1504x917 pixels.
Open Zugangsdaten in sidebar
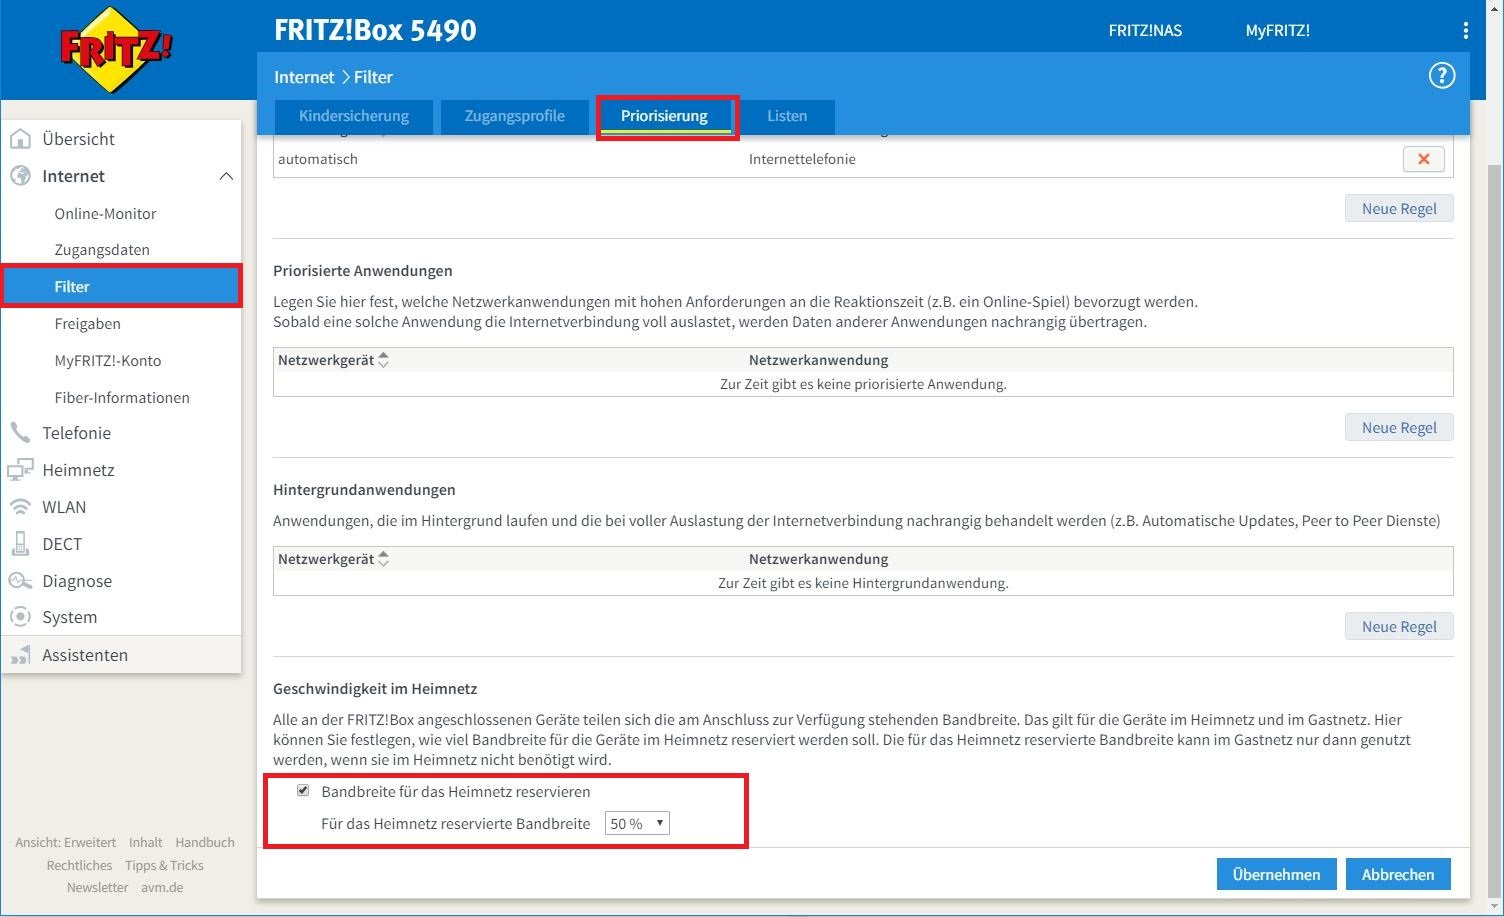point(102,250)
